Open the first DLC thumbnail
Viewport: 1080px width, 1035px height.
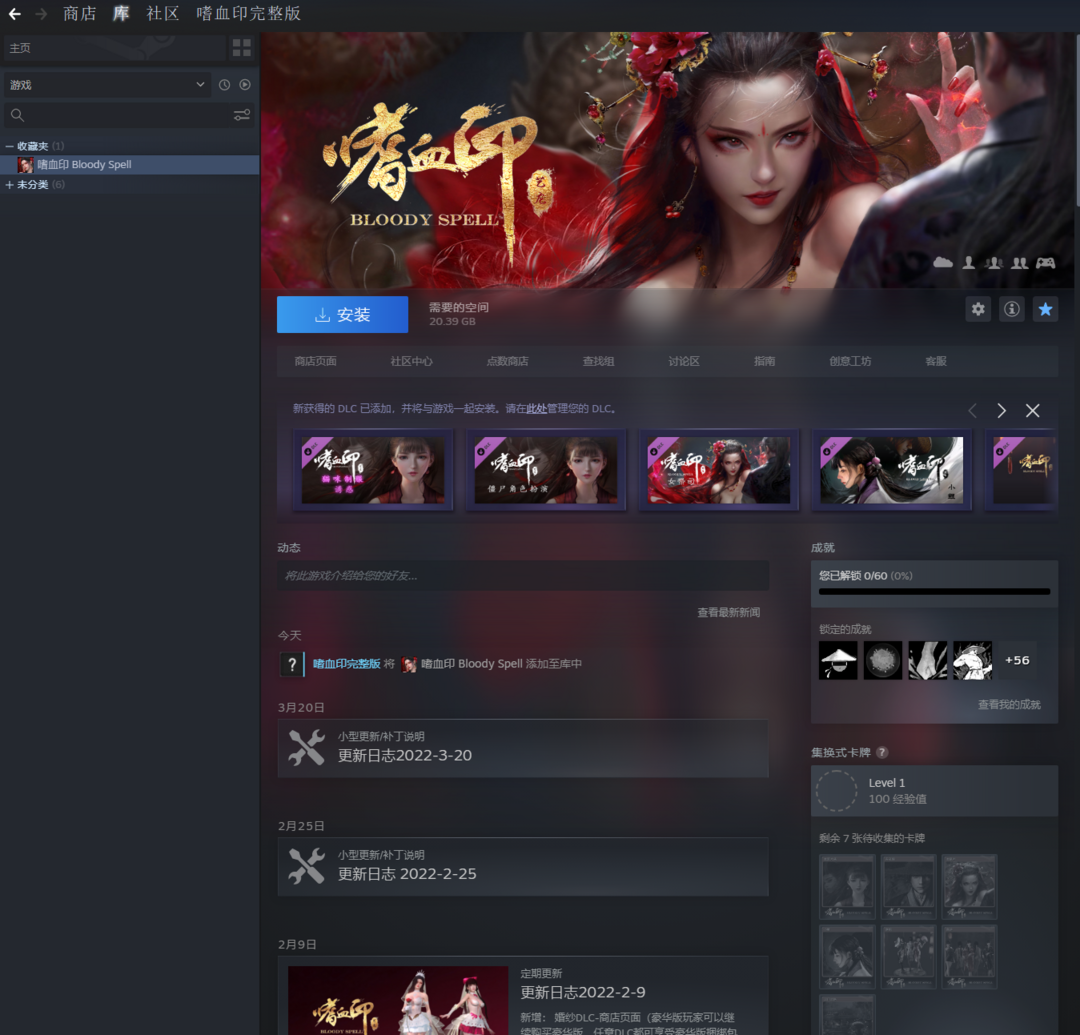pos(373,470)
